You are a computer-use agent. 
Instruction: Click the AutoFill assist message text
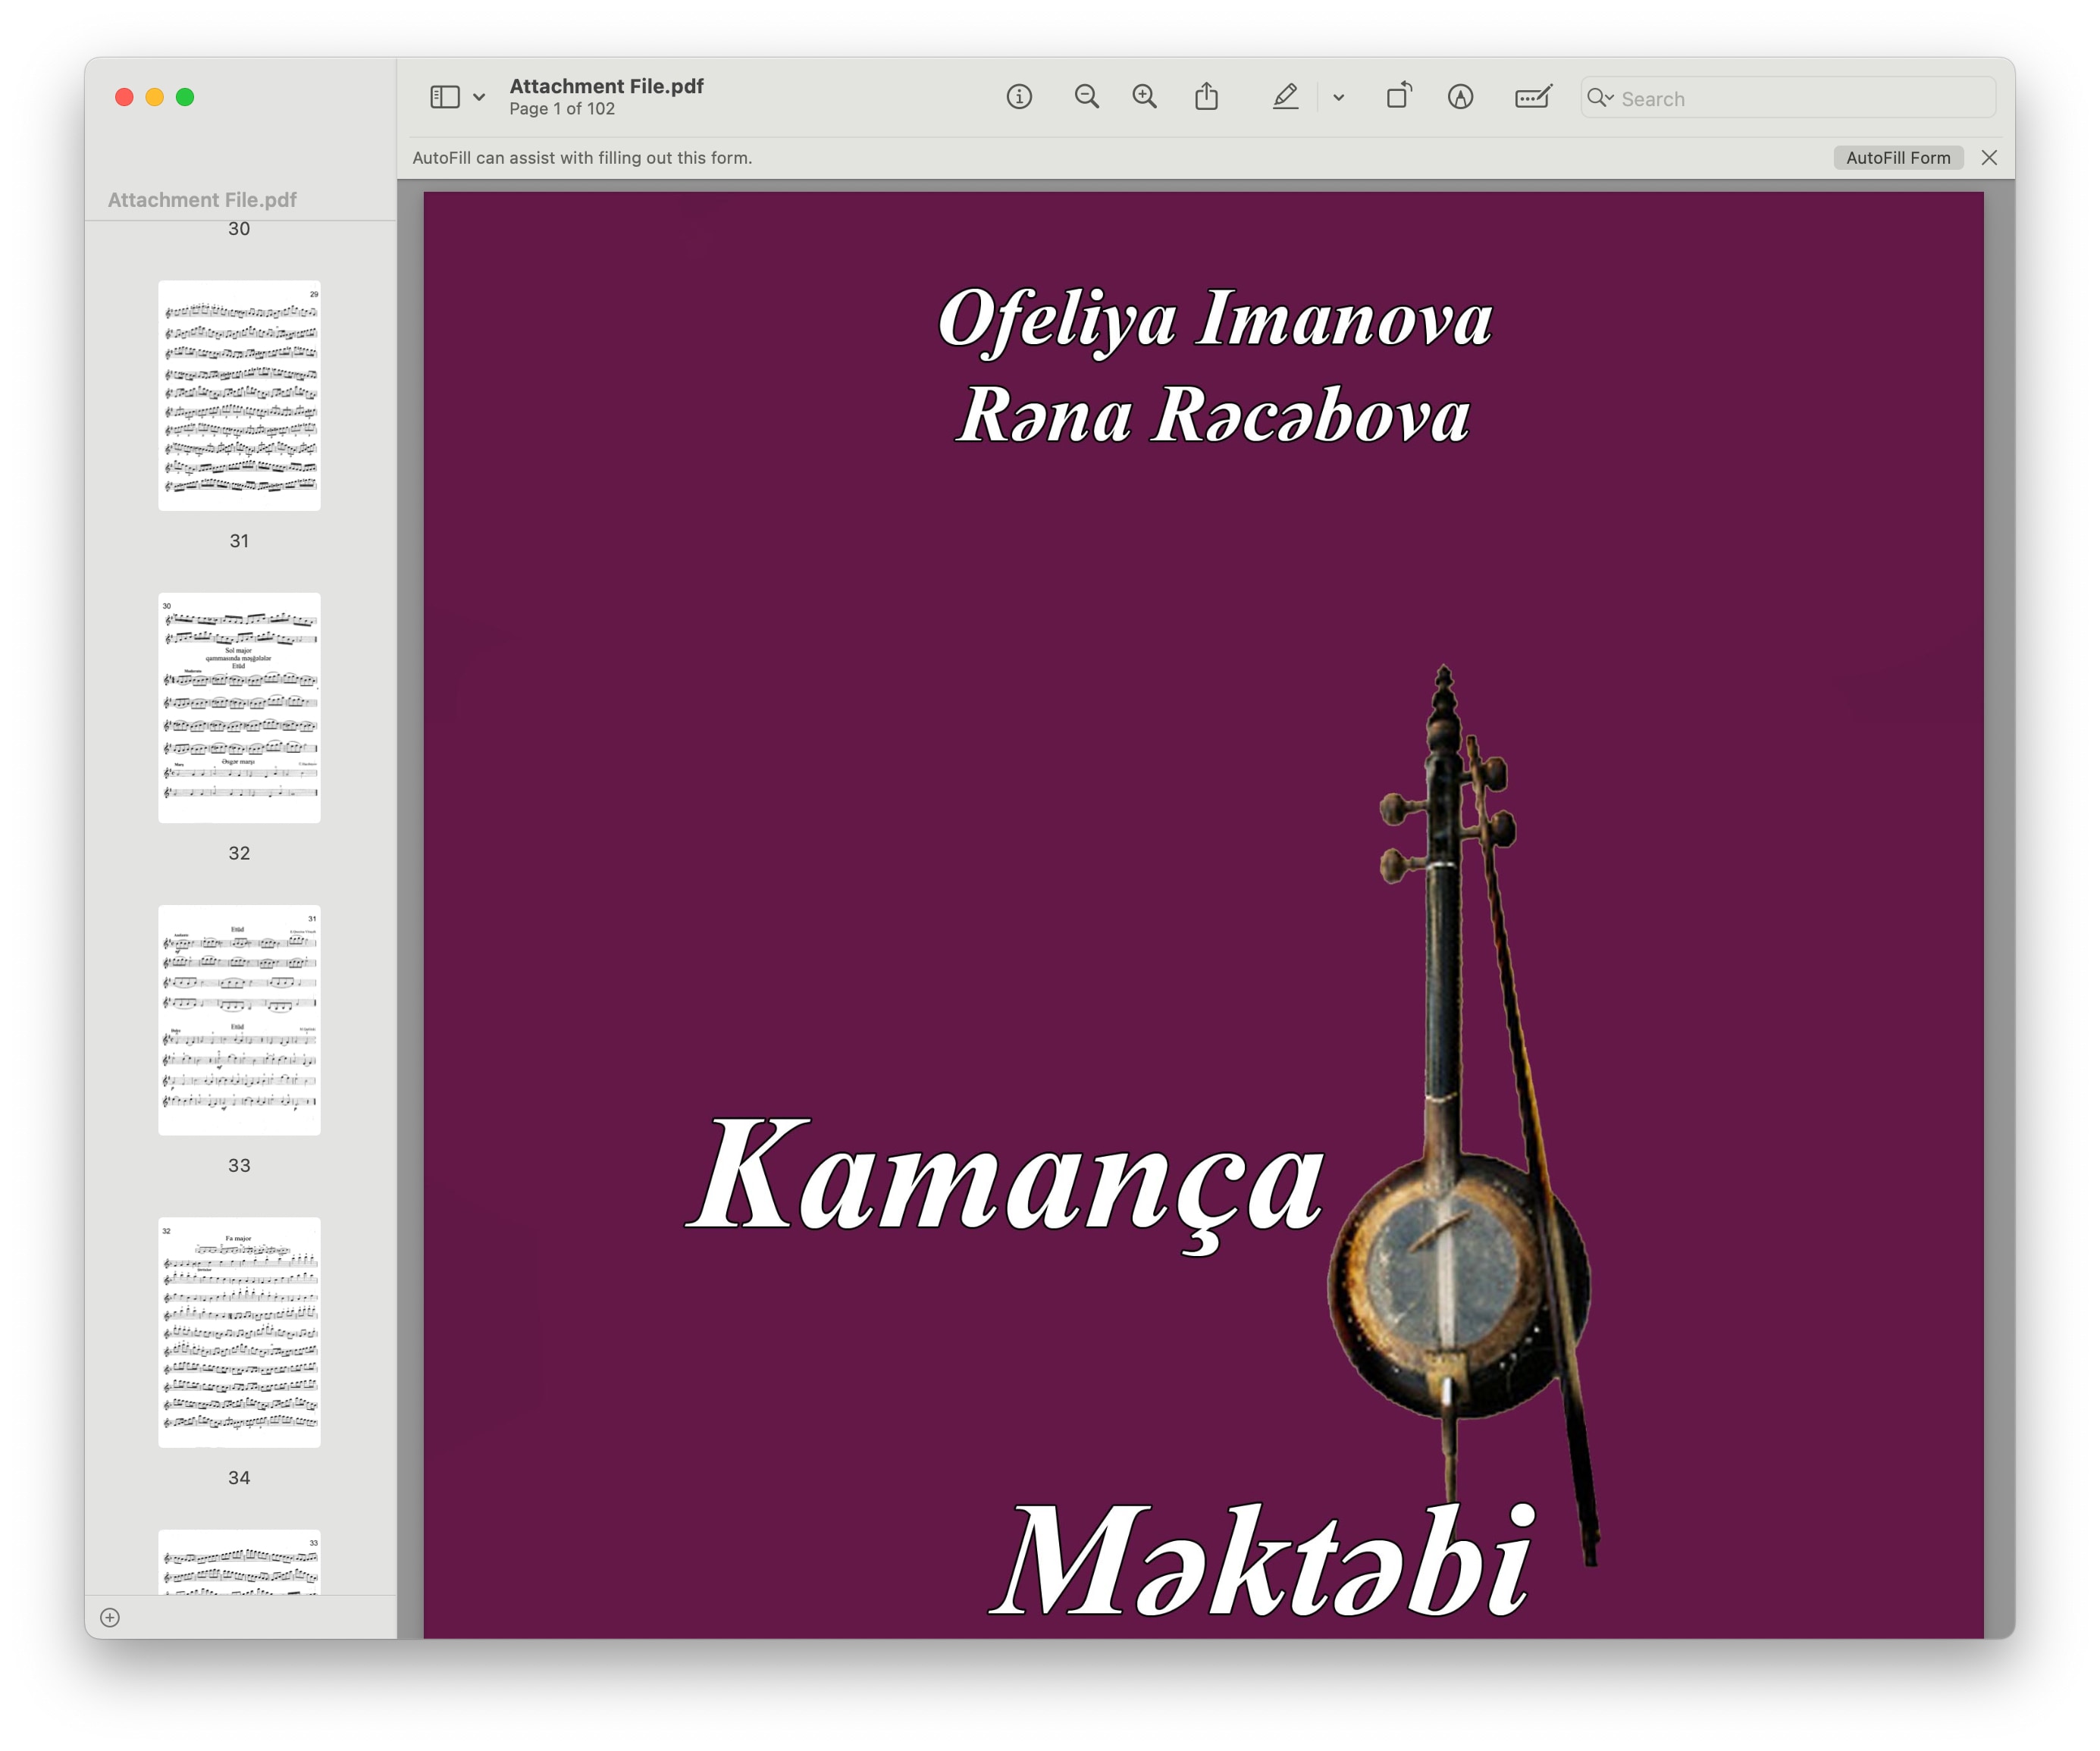pyautogui.click(x=582, y=158)
